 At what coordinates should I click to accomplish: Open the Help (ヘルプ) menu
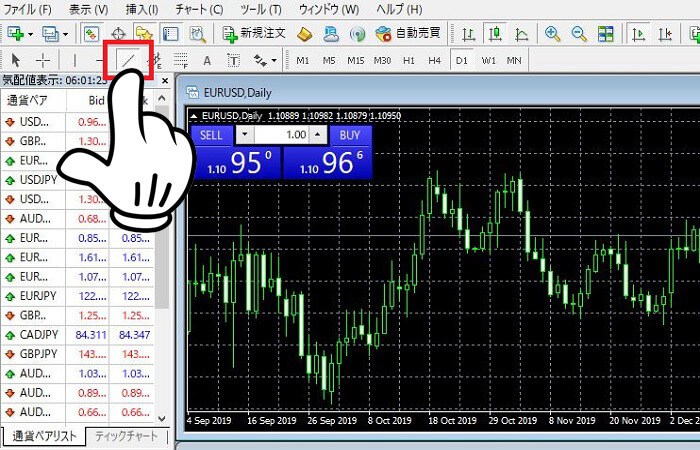pyautogui.click(x=399, y=9)
